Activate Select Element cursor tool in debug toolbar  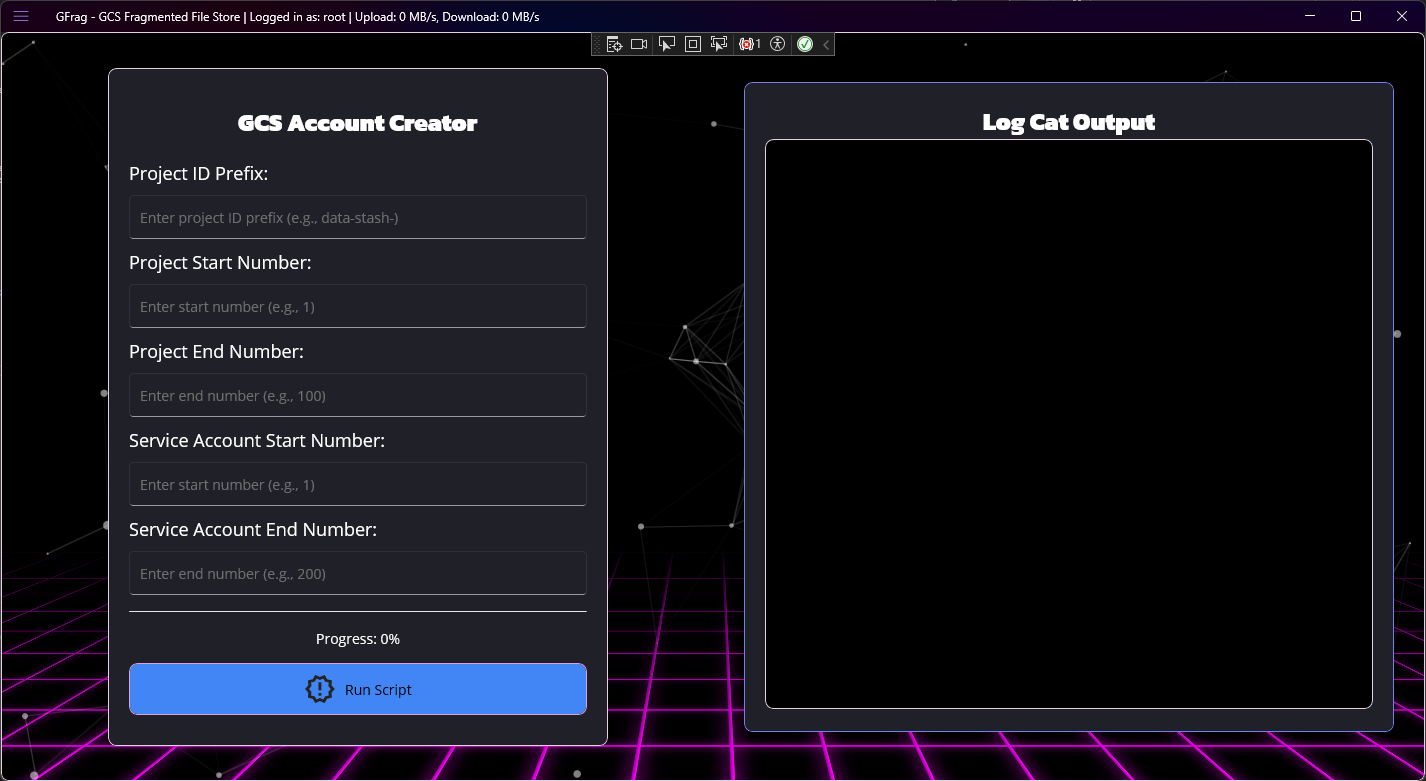pos(666,44)
